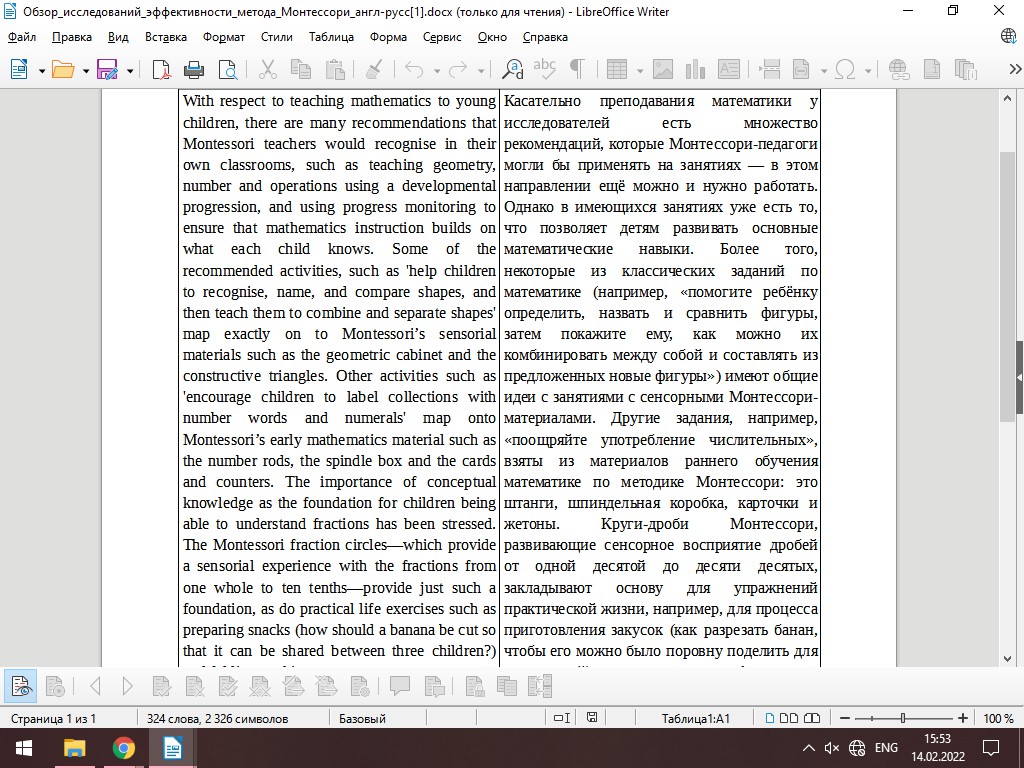Click the document save status icon
Screen dimensions: 1024x768
[x=592, y=718]
